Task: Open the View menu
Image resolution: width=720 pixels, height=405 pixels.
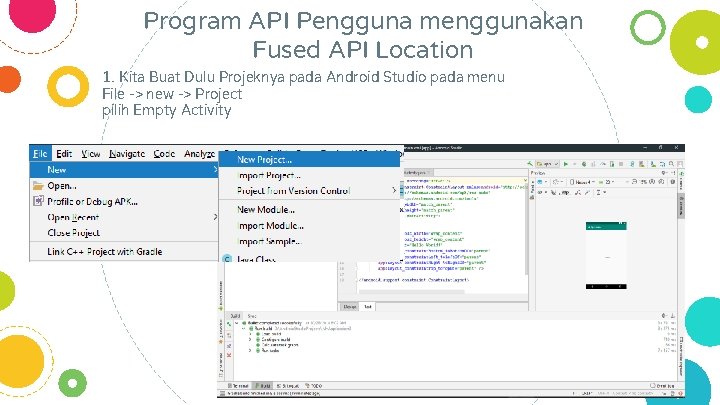Action: [x=90, y=154]
